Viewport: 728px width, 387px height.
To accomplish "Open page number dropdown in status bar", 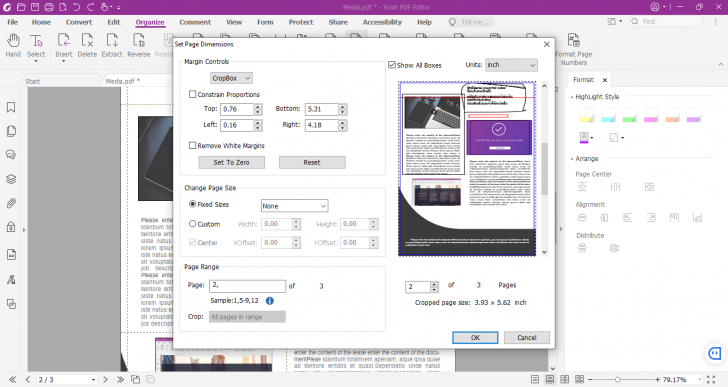I will coord(93,380).
